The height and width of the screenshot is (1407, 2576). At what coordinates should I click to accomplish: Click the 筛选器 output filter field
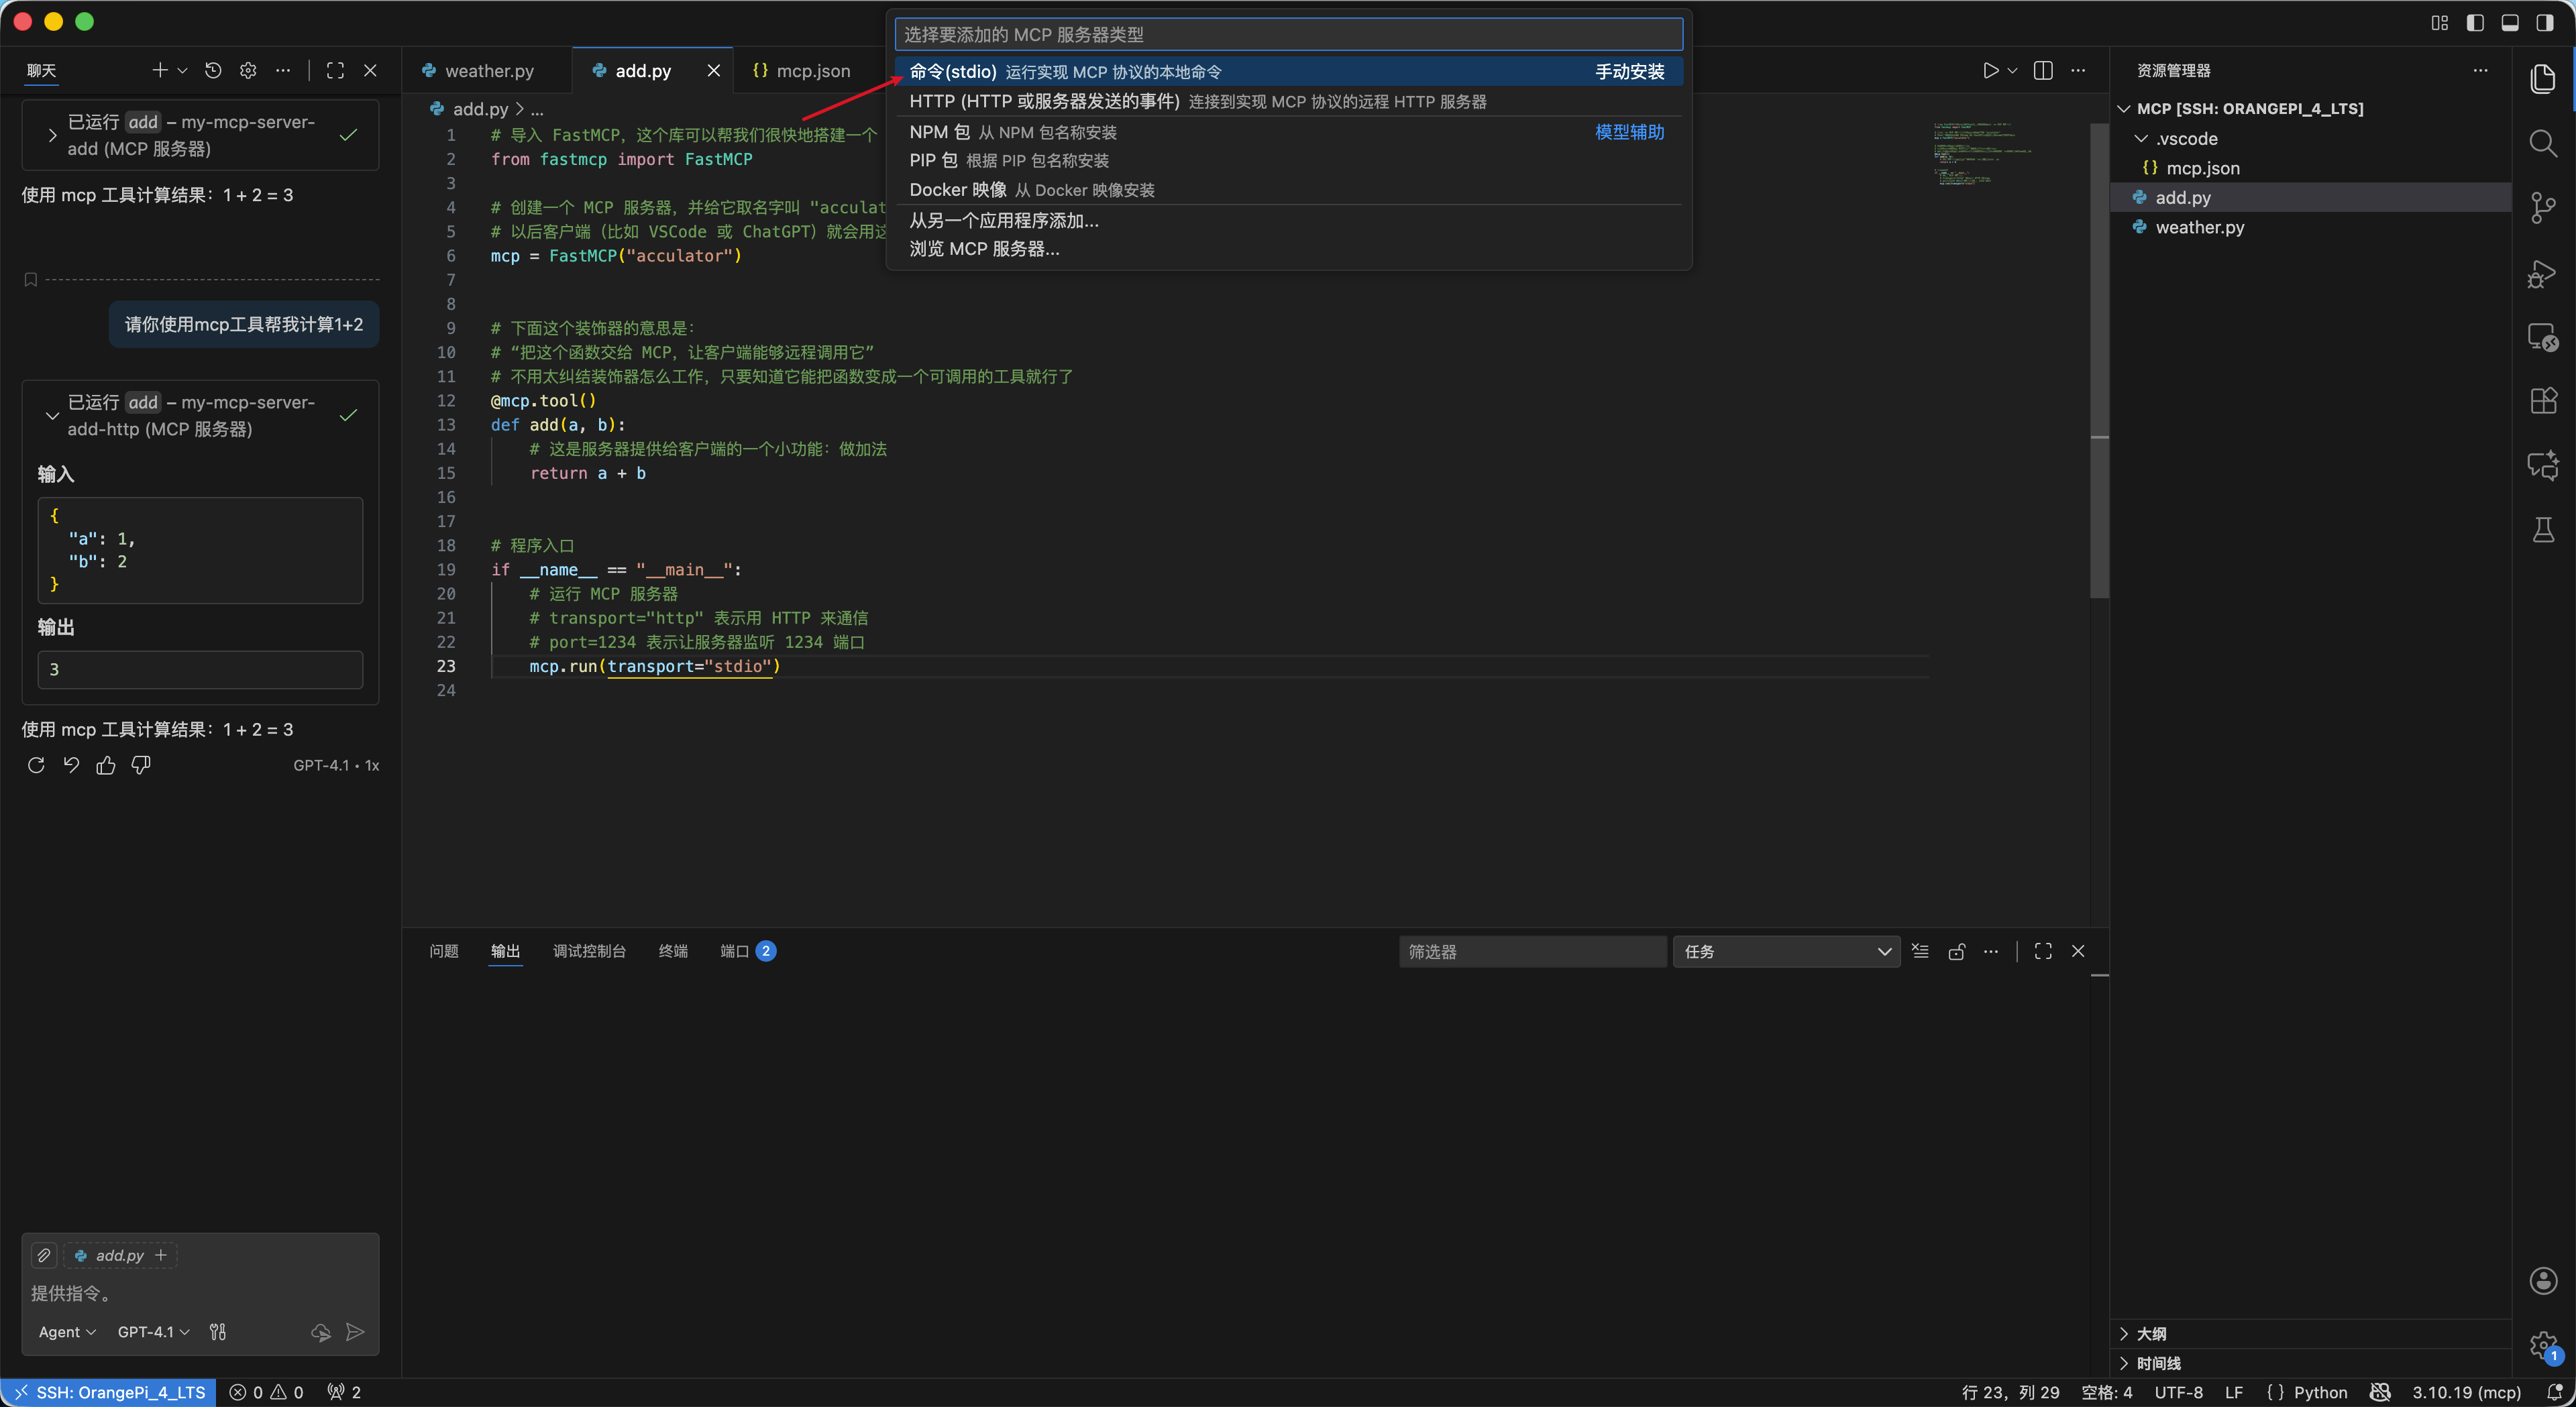tap(1531, 951)
